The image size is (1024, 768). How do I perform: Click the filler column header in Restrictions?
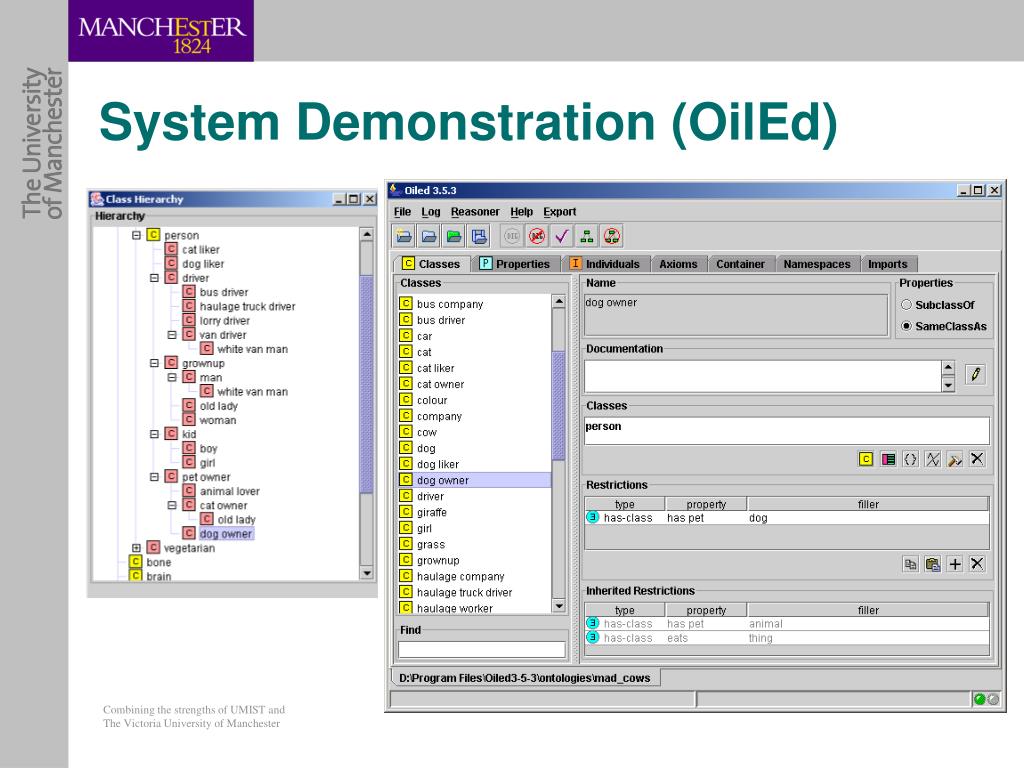click(x=868, y=504)
